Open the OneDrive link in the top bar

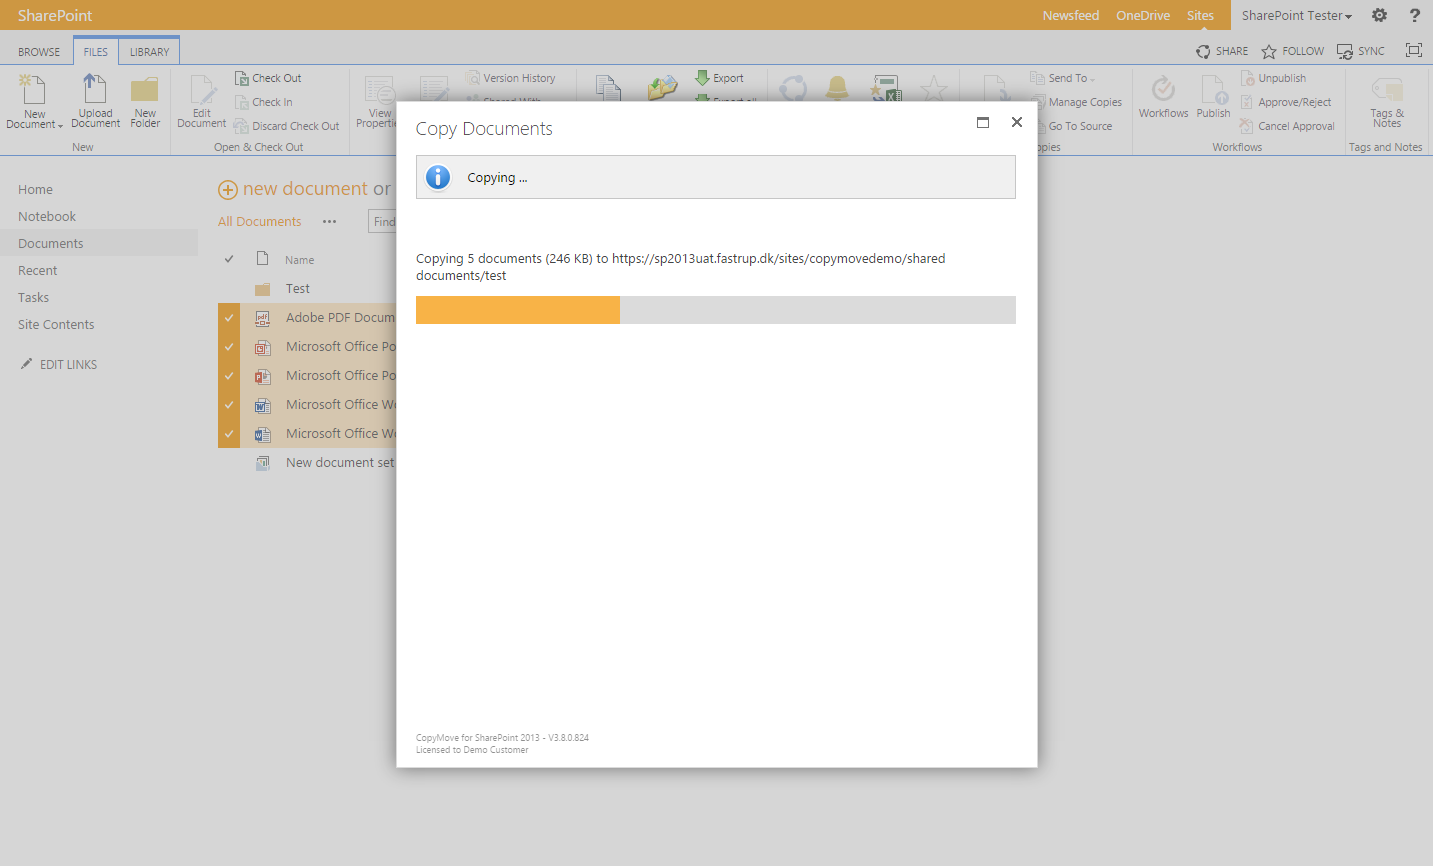tap(1143, 15)
